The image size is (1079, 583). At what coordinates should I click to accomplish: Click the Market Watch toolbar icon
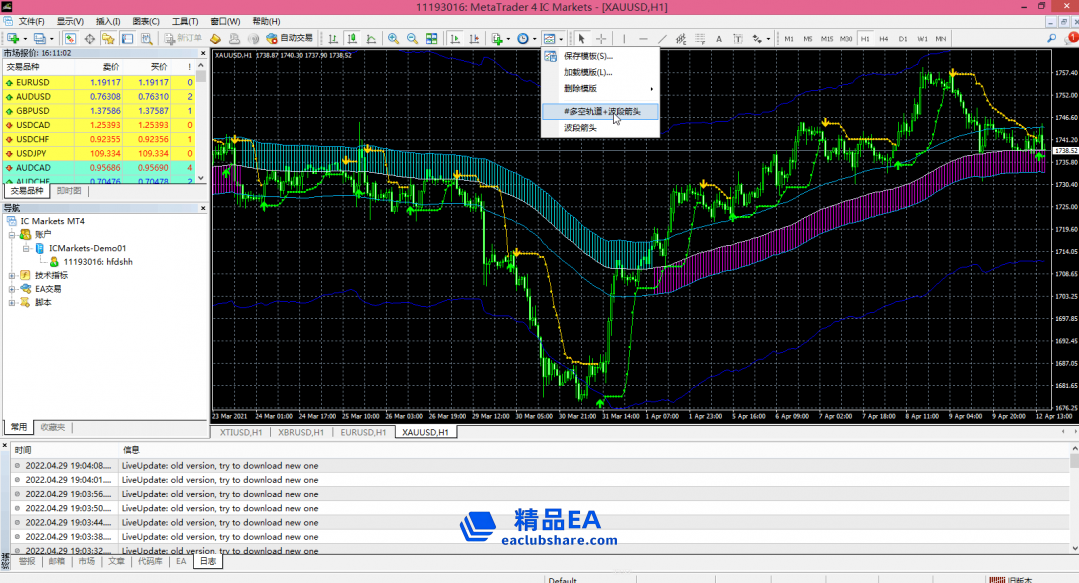pos(71,39)
